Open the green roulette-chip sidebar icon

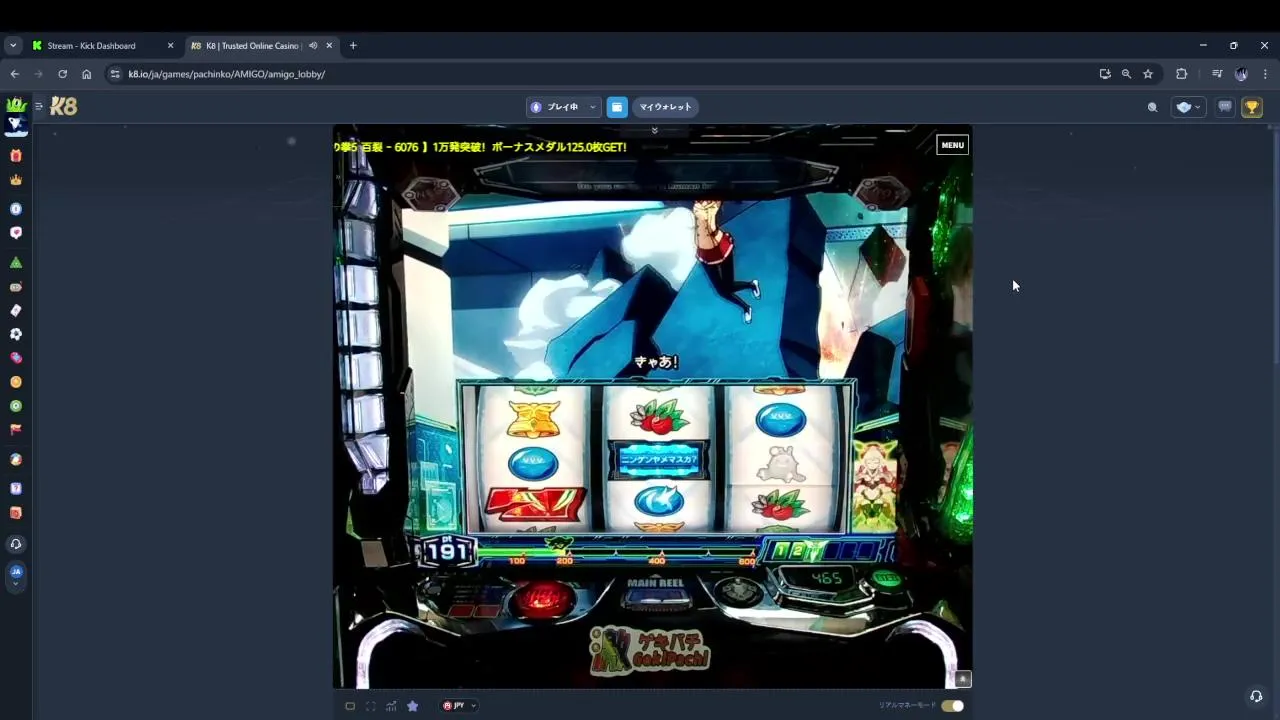coord(16,406)
